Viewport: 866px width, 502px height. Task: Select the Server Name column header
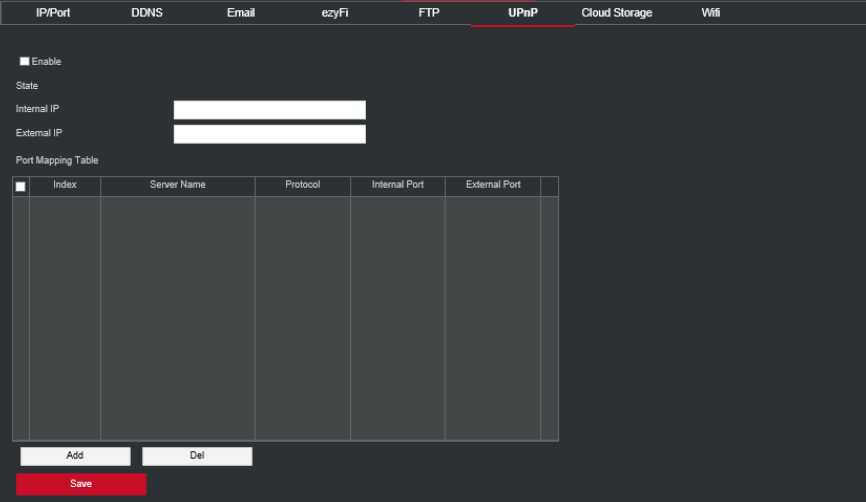[178, 186]
